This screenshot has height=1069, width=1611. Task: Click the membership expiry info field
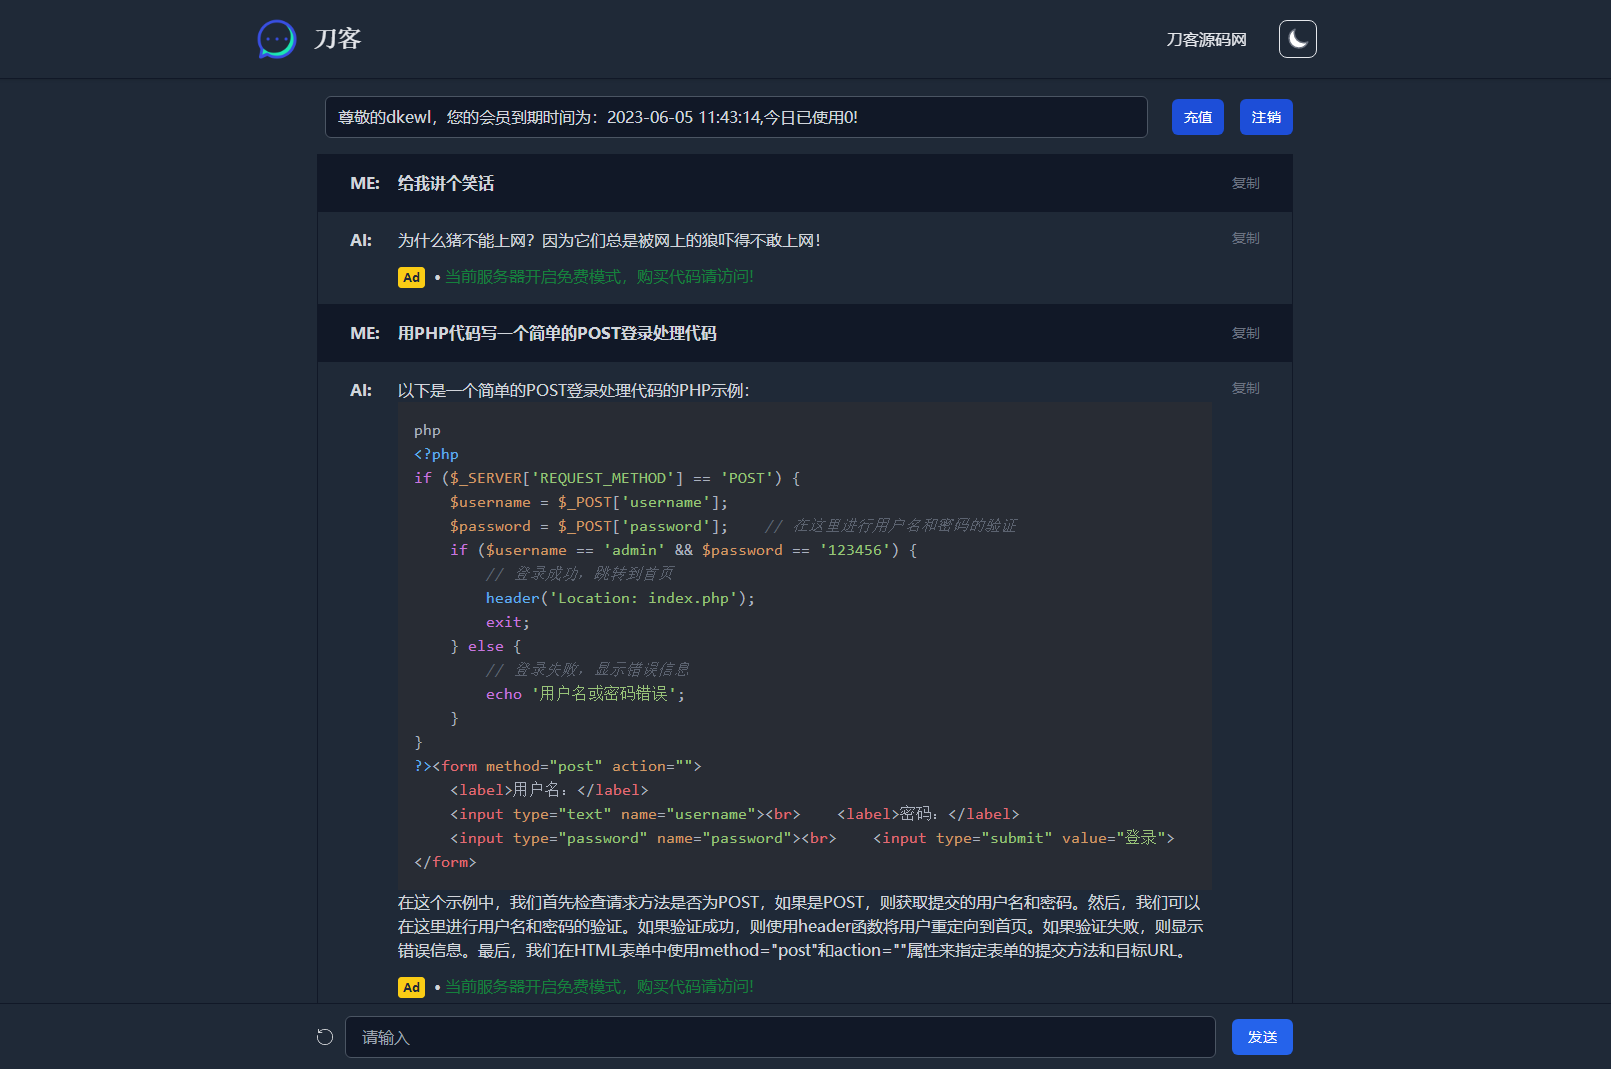pos(735,117)
